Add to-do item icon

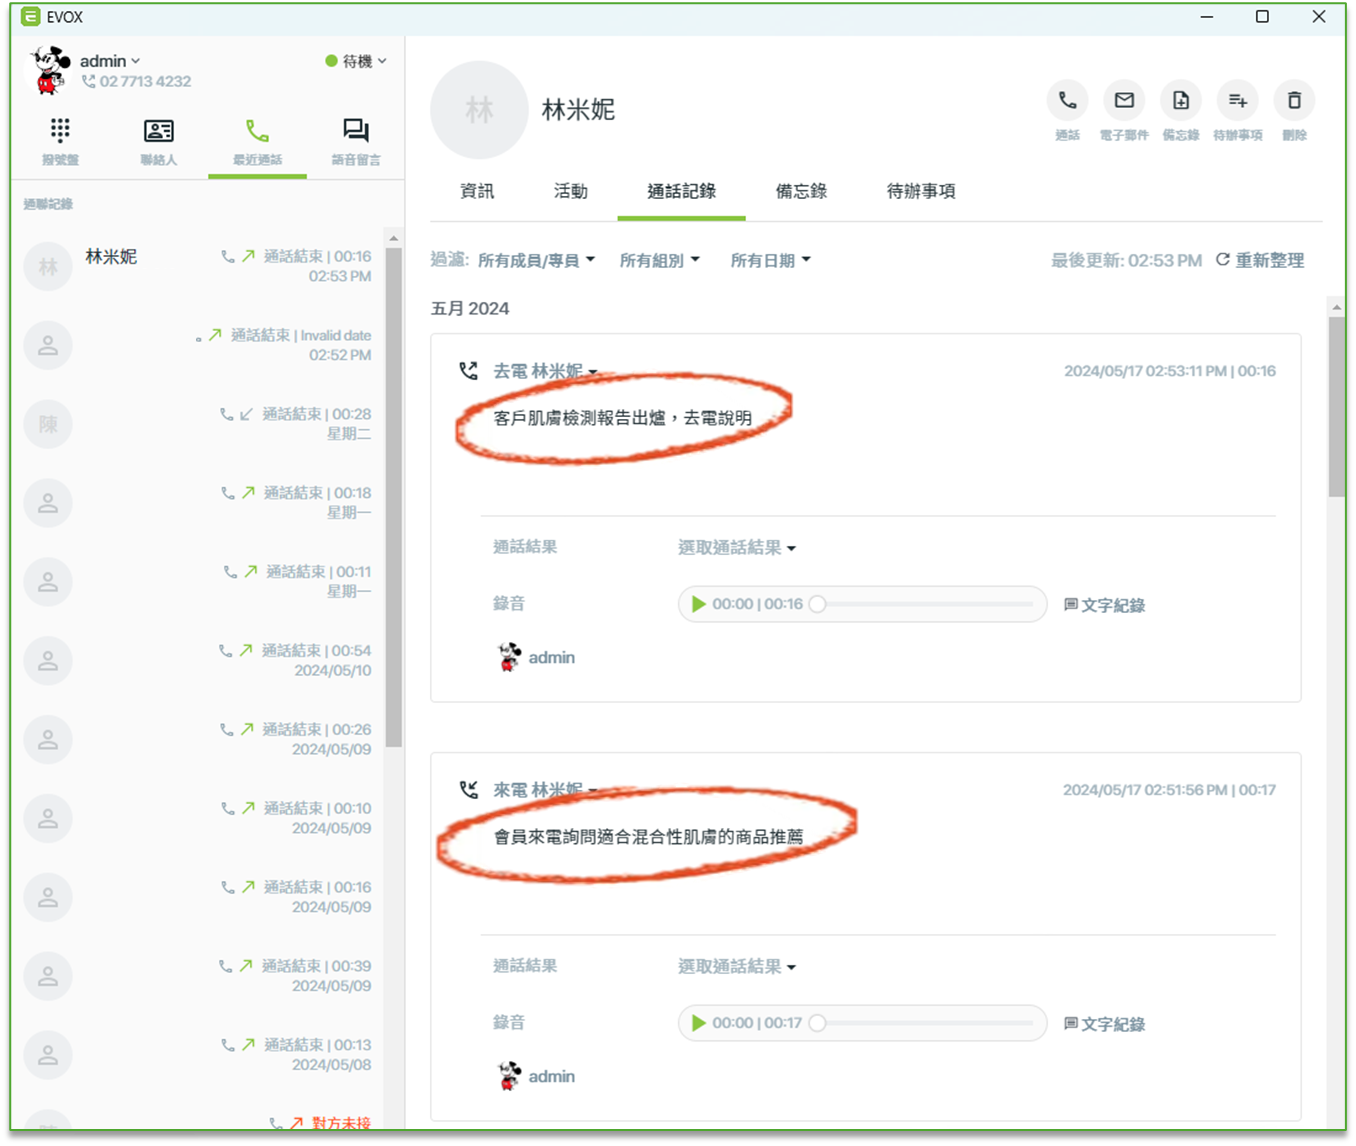[x=1237, y=100]
